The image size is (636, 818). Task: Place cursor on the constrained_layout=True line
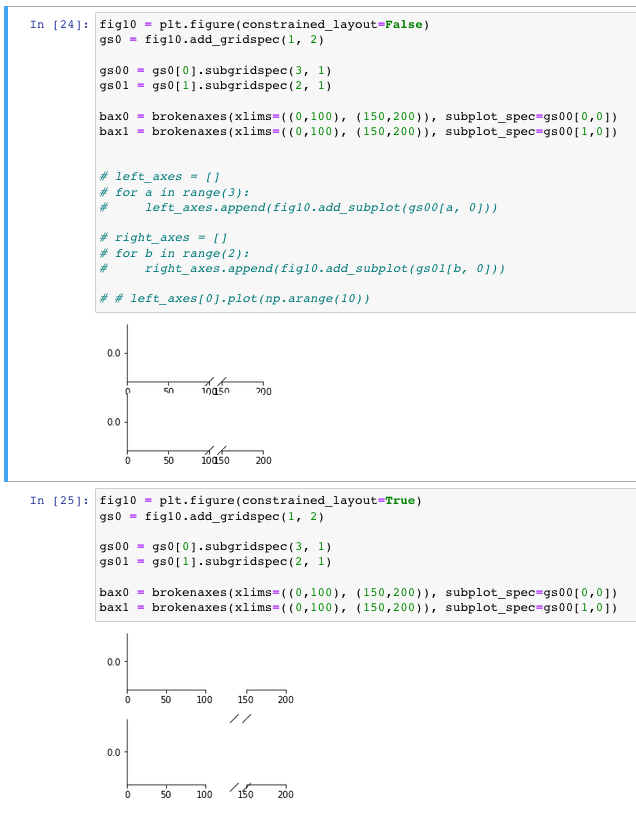click(260, 501)
